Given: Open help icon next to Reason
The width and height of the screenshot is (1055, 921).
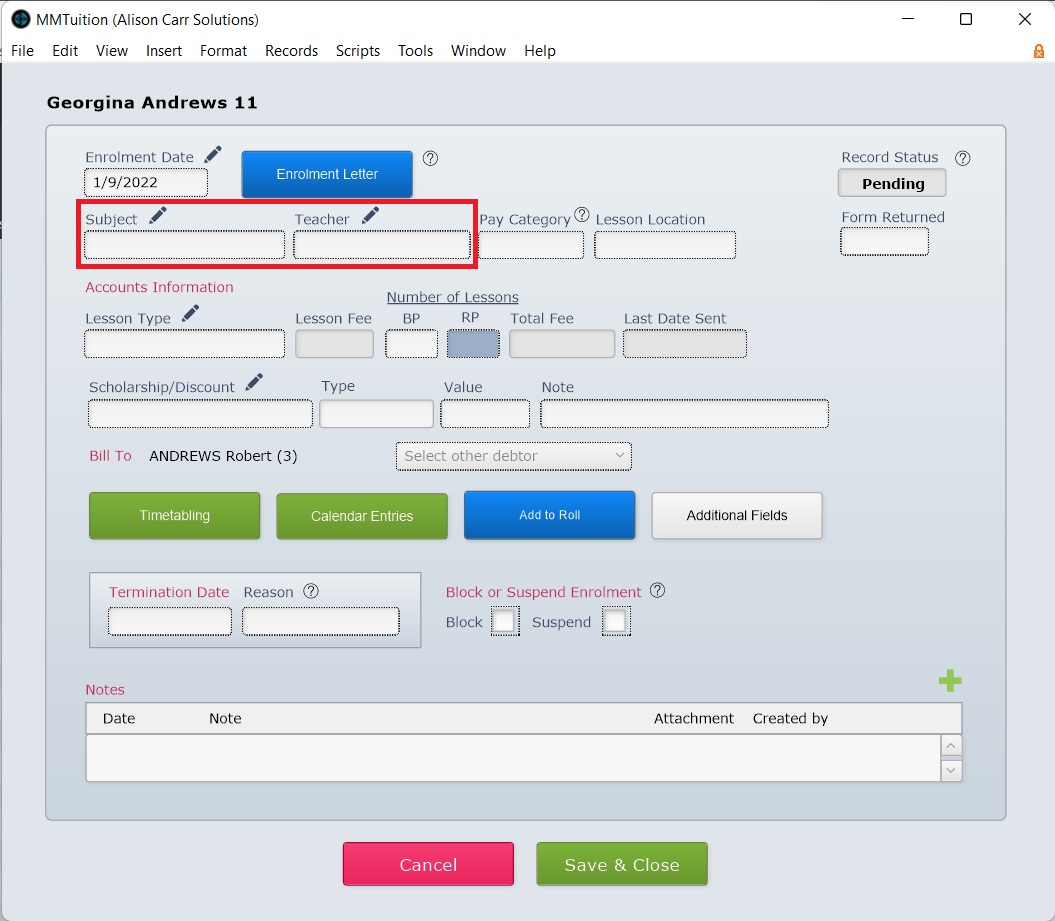Looking at the screenshot, I should 311,591.
